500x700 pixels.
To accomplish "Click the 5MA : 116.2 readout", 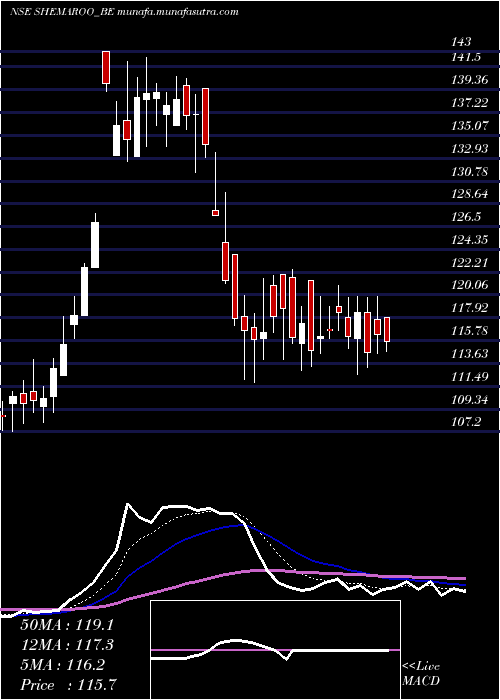I will pos(63,665).
